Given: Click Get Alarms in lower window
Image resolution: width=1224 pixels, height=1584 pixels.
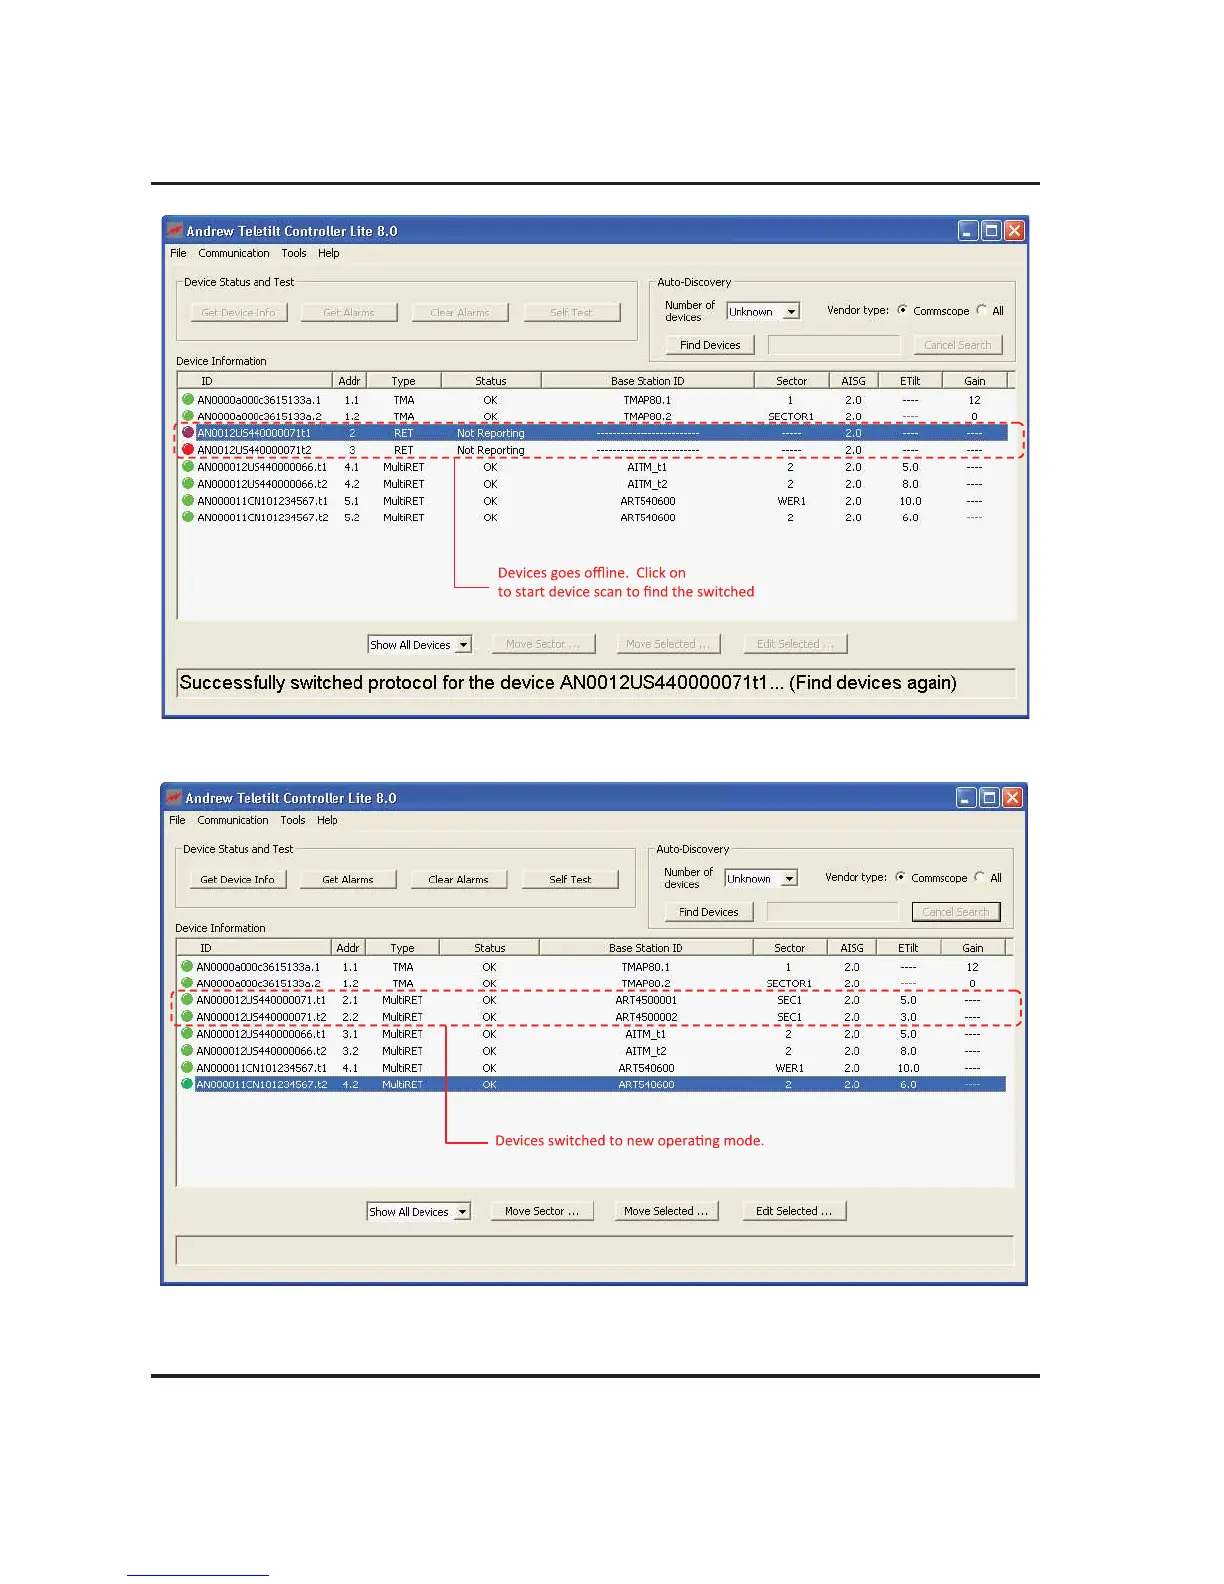Looking at the screenshot, I should 348,880.
